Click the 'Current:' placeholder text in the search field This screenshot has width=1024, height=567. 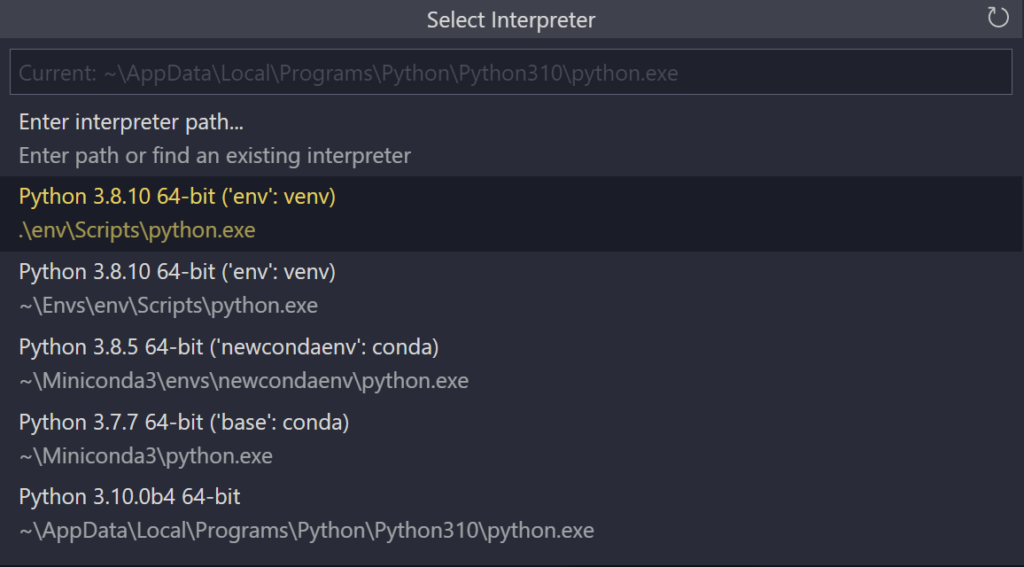[x=54, y=73]
